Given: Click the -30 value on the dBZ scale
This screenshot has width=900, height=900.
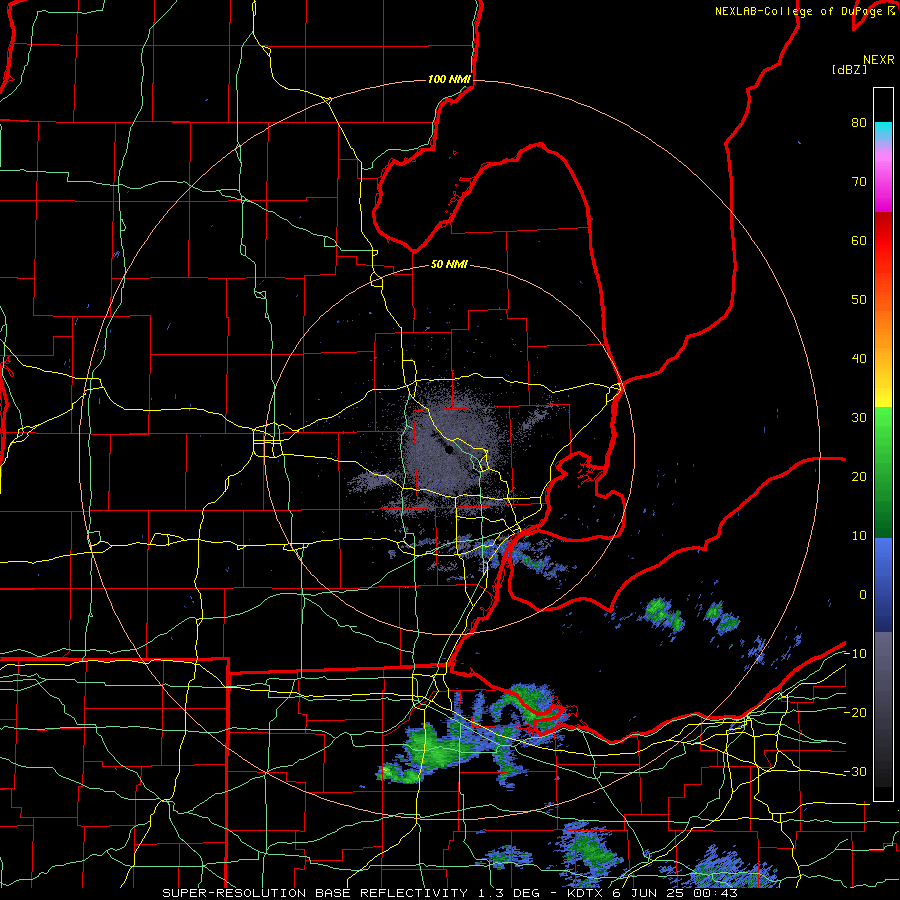Looking at the screenshot, I should [855, 772].
